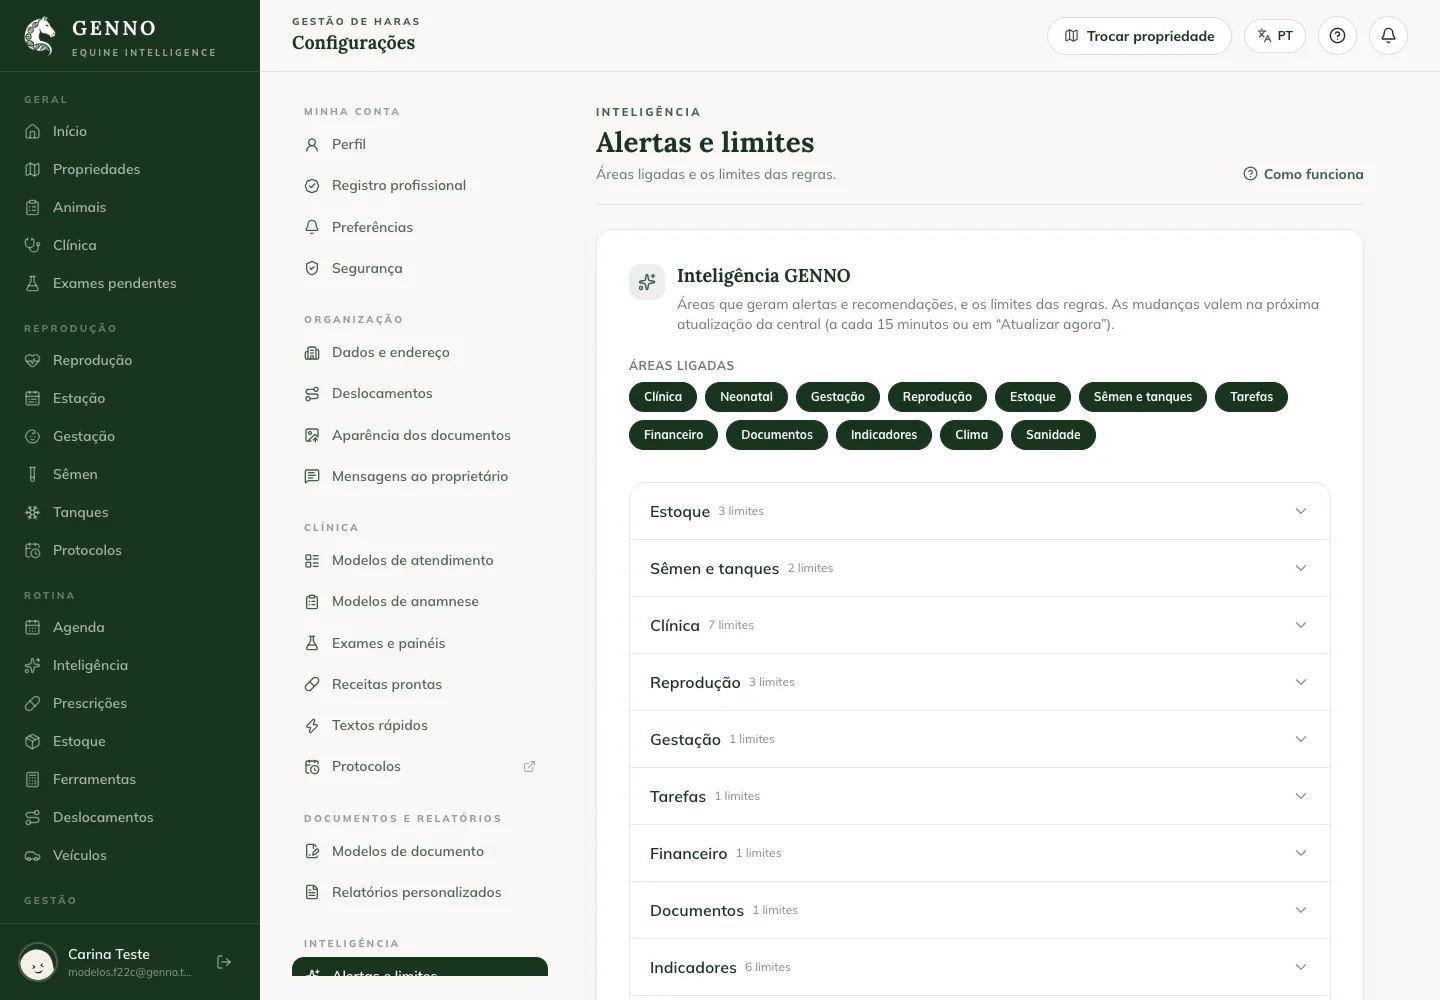This screenshot has height=1000, width=1440.
Task: Click the logout icon beside Carina Teste
Action: tap(224, 962)
